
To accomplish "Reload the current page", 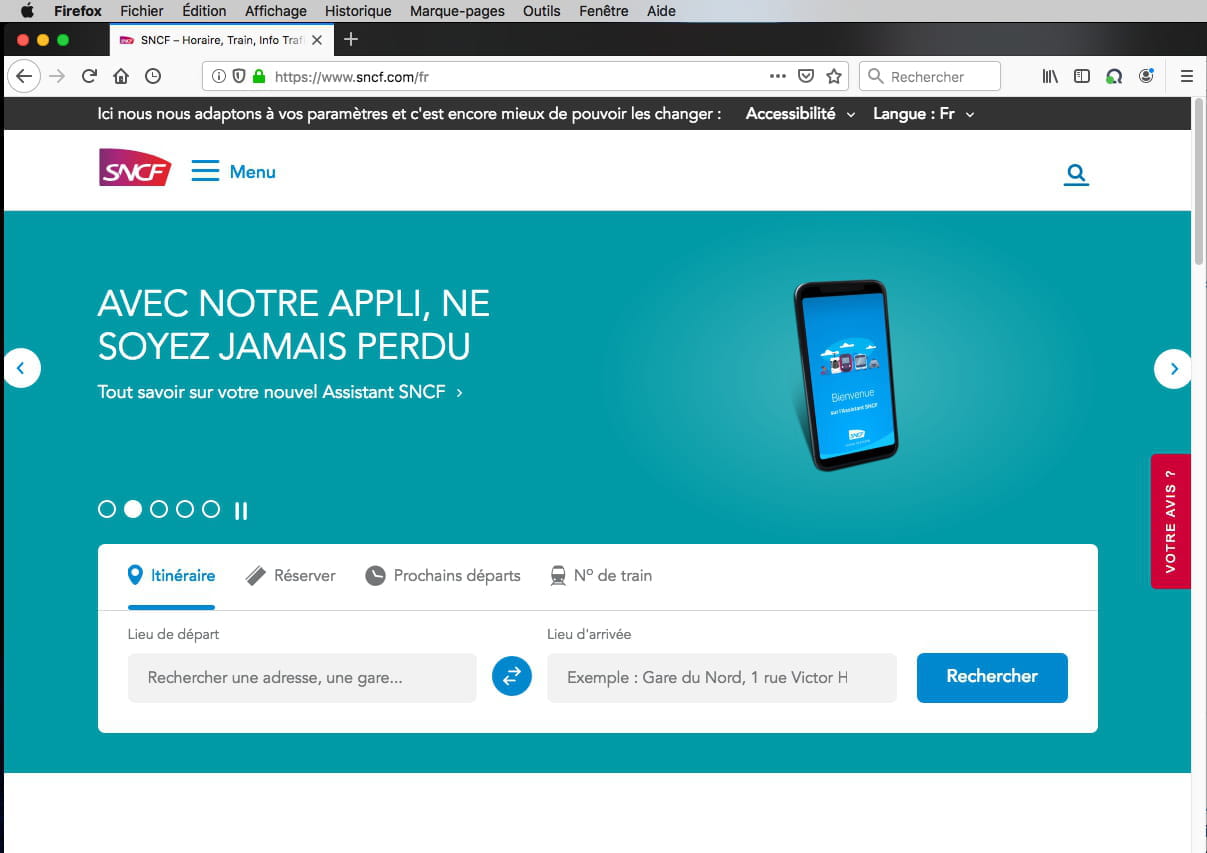I will [89, 76].
